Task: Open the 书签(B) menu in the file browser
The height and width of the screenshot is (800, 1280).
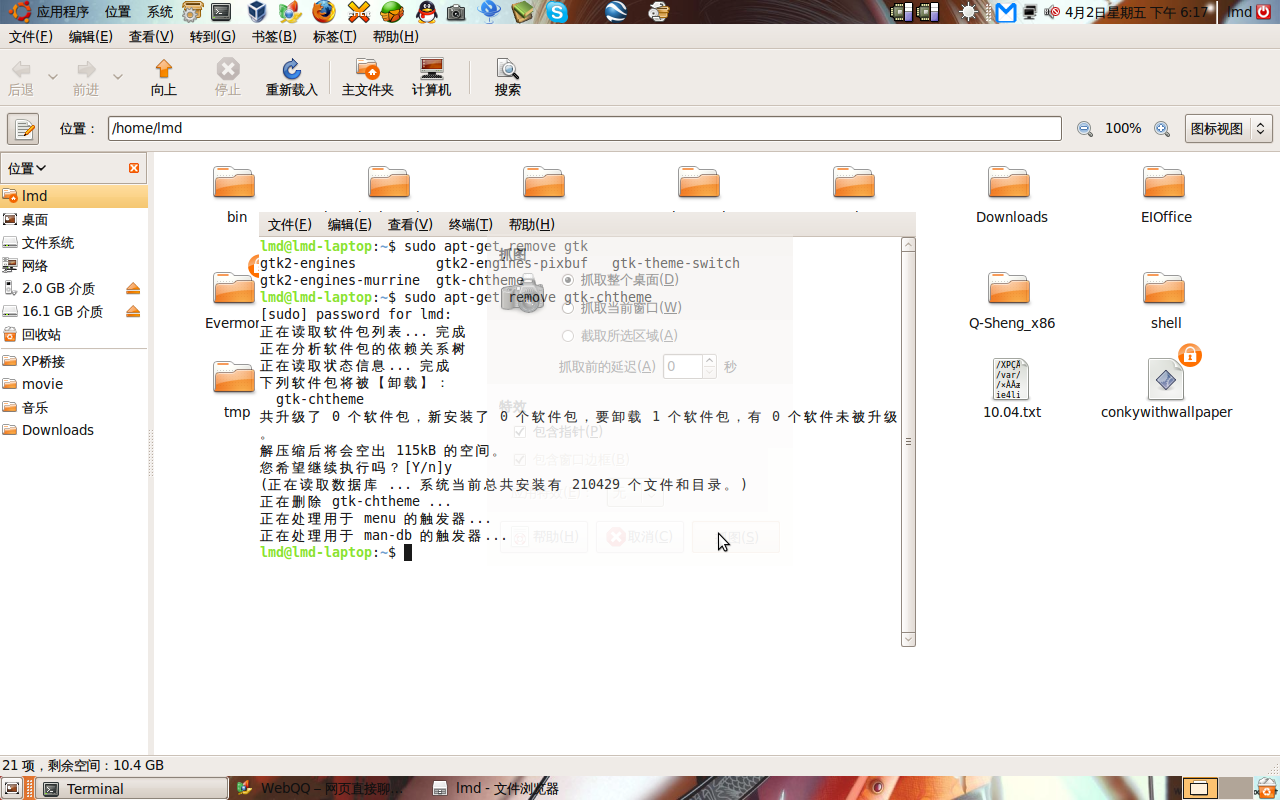Action: (274, 36)
